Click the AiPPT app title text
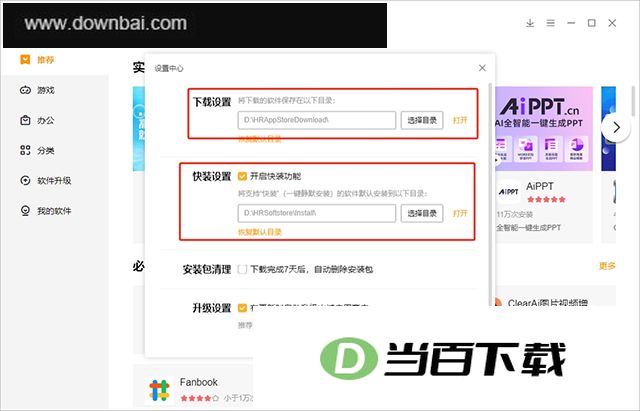Image resolution: width=640 pixels, height=411 pixels. click(x=540, y=186)
